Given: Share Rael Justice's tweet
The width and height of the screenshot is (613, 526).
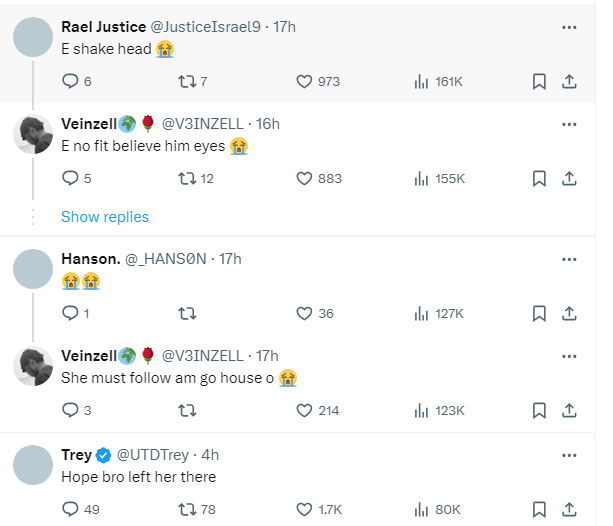Looking at the screenshot, I should (569, 82).
